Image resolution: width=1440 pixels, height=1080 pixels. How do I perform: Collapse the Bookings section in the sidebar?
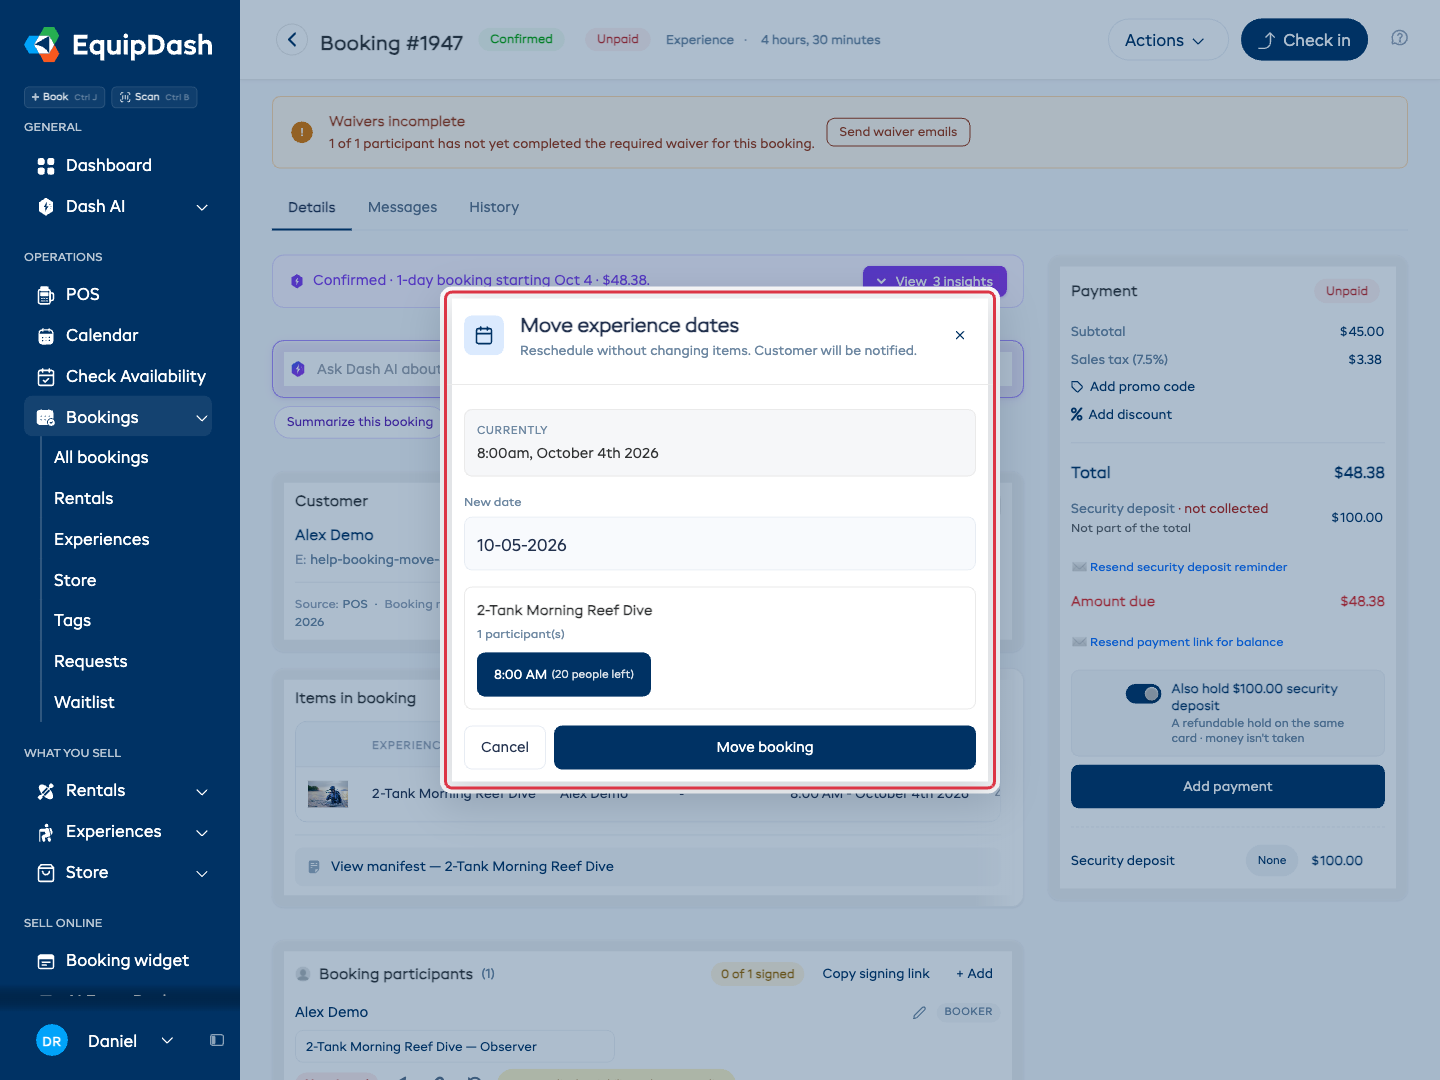(202, 418)
